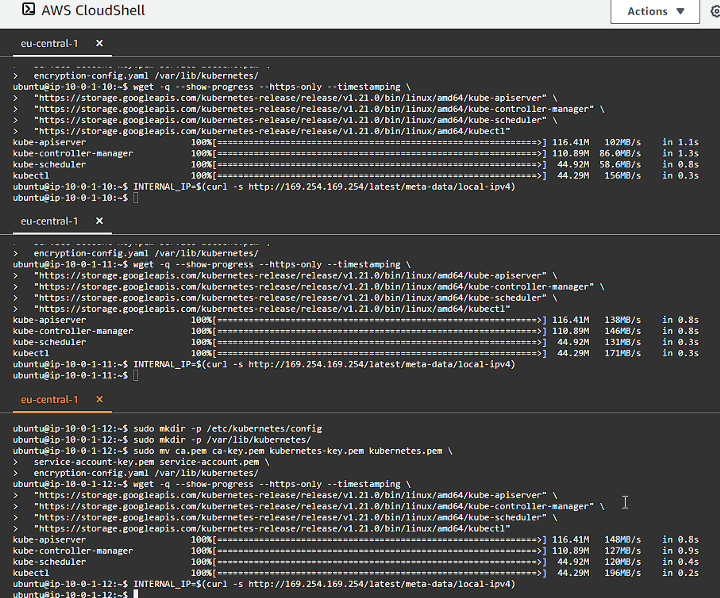Click the '148MB/s' speed value
Image resolution: width=720 pixels, height=598 pixels.
(x=622, y=540)
